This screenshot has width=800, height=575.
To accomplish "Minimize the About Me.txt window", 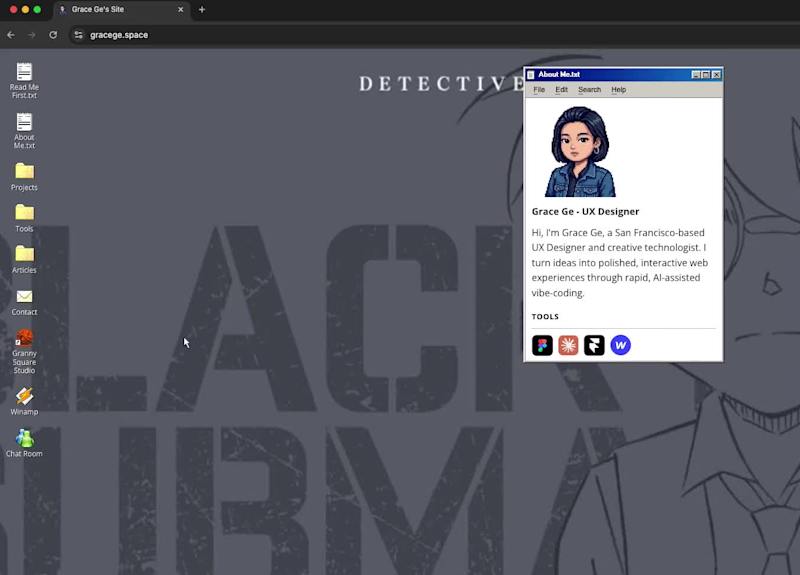I will tap(695, 74).
